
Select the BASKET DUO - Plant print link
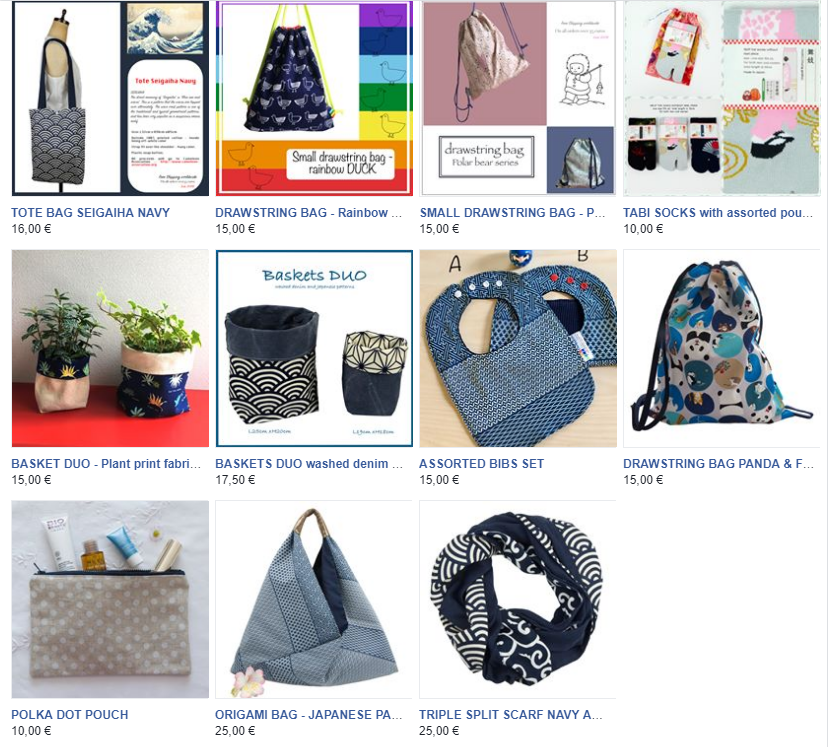pyautogui.click(x=106, y=464)
